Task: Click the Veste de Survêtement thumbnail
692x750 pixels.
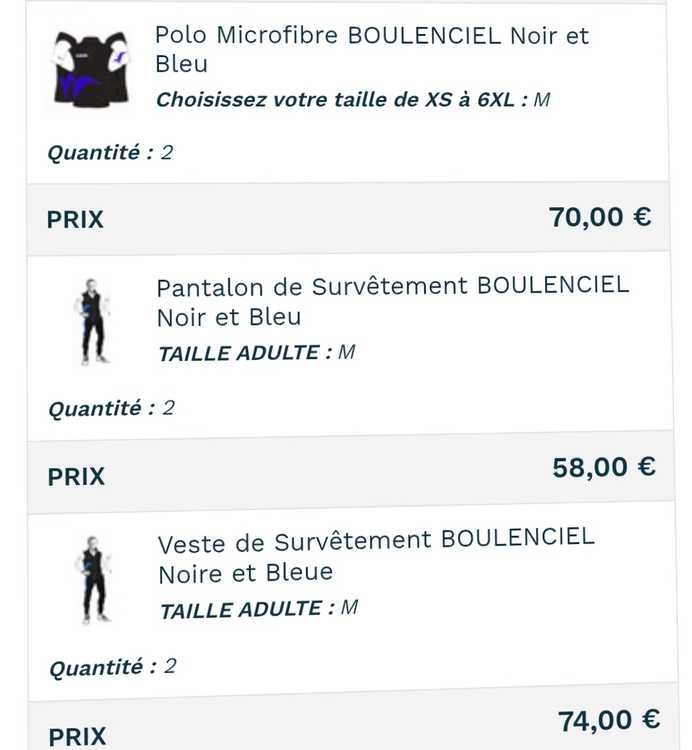Action: click(94, 579)
